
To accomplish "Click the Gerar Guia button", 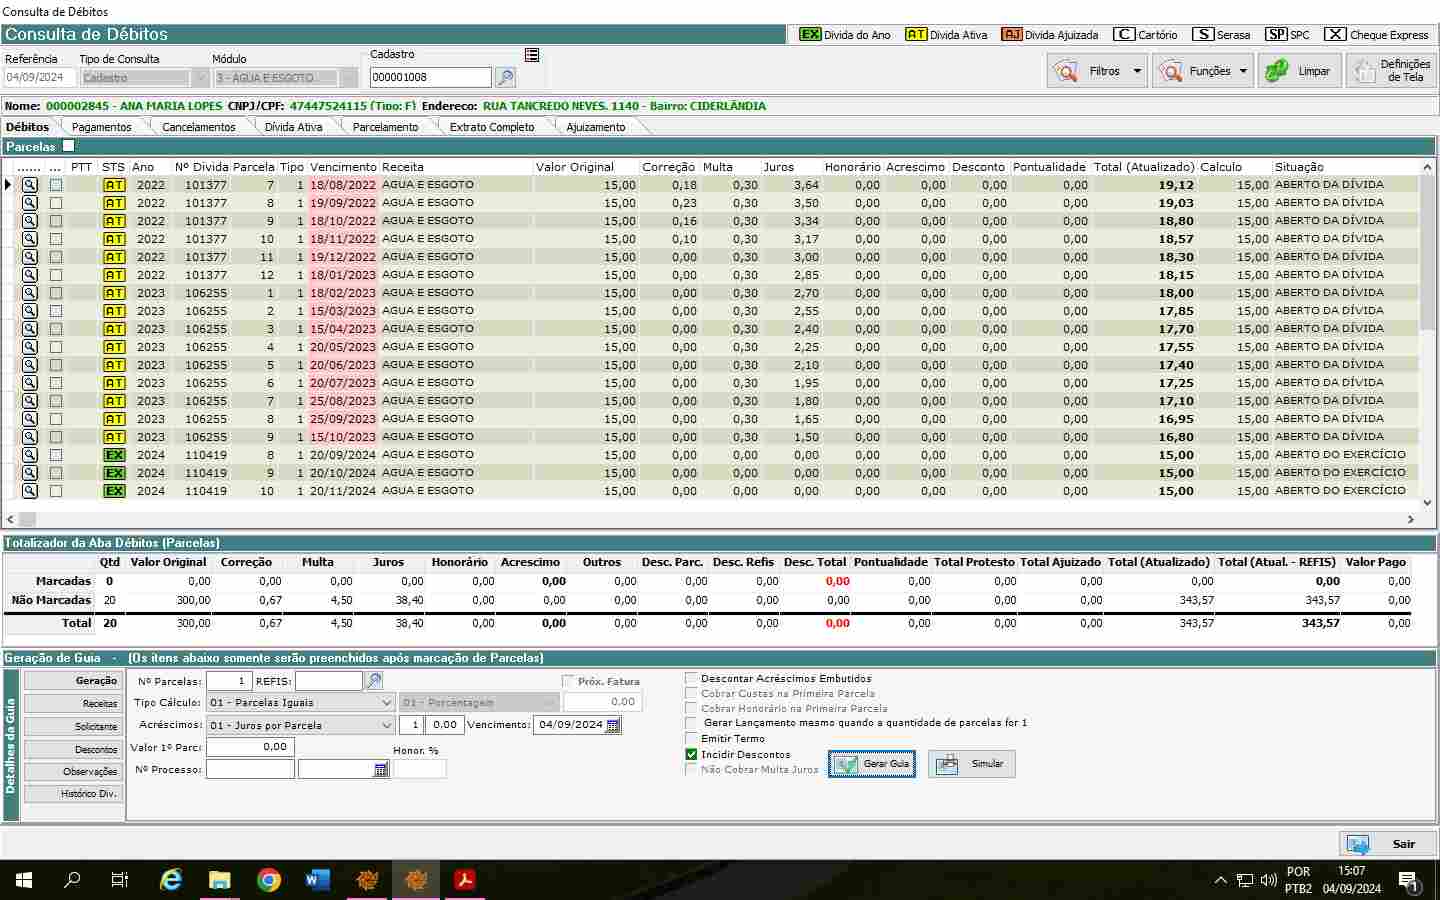I will (872, 764).
